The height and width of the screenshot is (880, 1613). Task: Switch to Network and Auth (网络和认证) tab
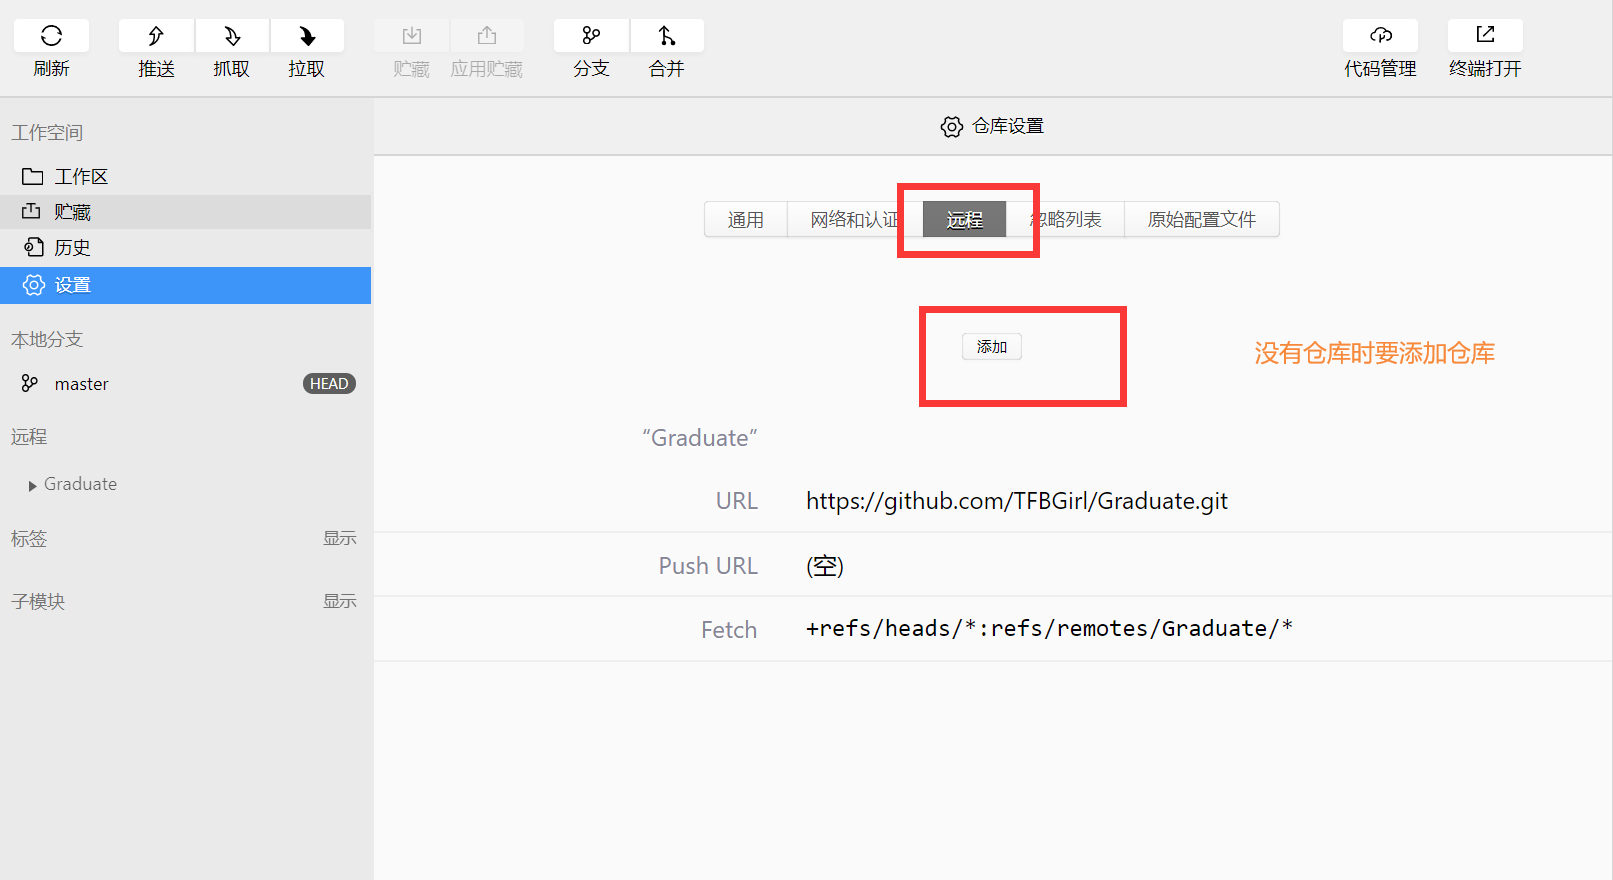pyautogui.click(x=855, y=220)
